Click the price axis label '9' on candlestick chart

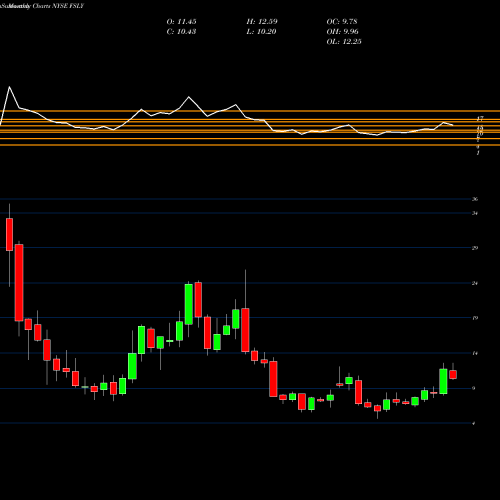pyautogui.click(x=474, y=388)
